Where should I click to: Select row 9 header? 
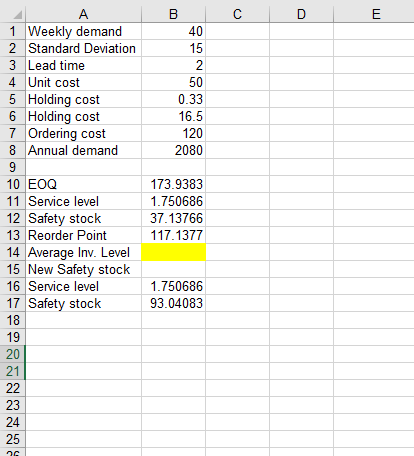click(x=13, y=167)
